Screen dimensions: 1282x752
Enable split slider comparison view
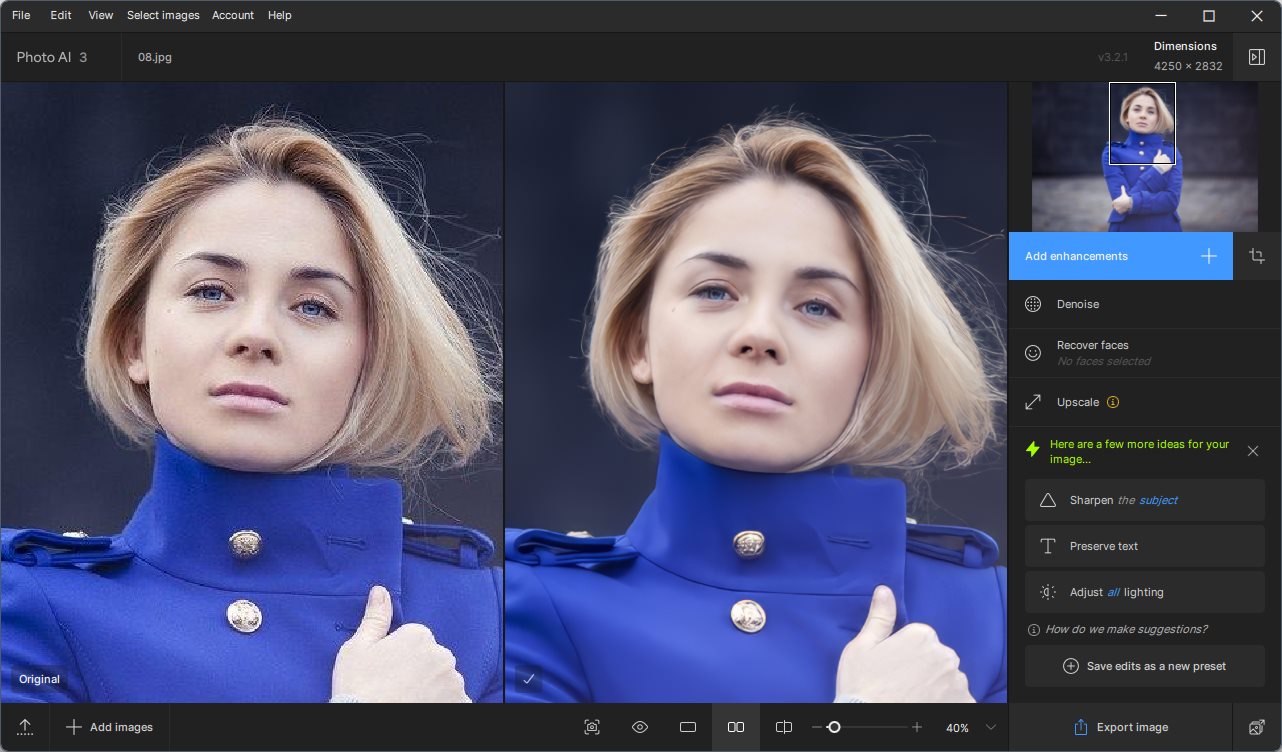(784, 727)
